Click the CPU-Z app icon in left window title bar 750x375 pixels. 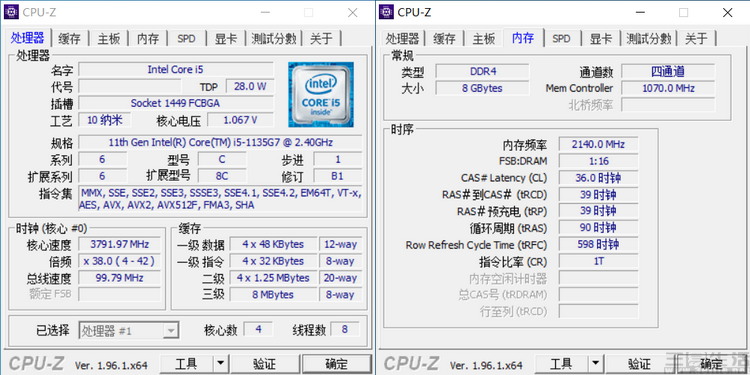point(11,12)
